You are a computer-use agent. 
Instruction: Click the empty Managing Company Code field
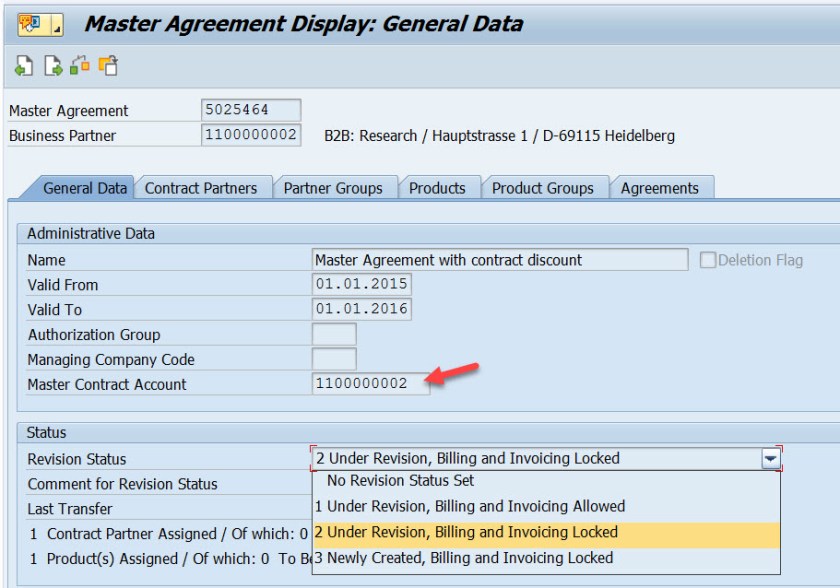[x=334, y=359]
